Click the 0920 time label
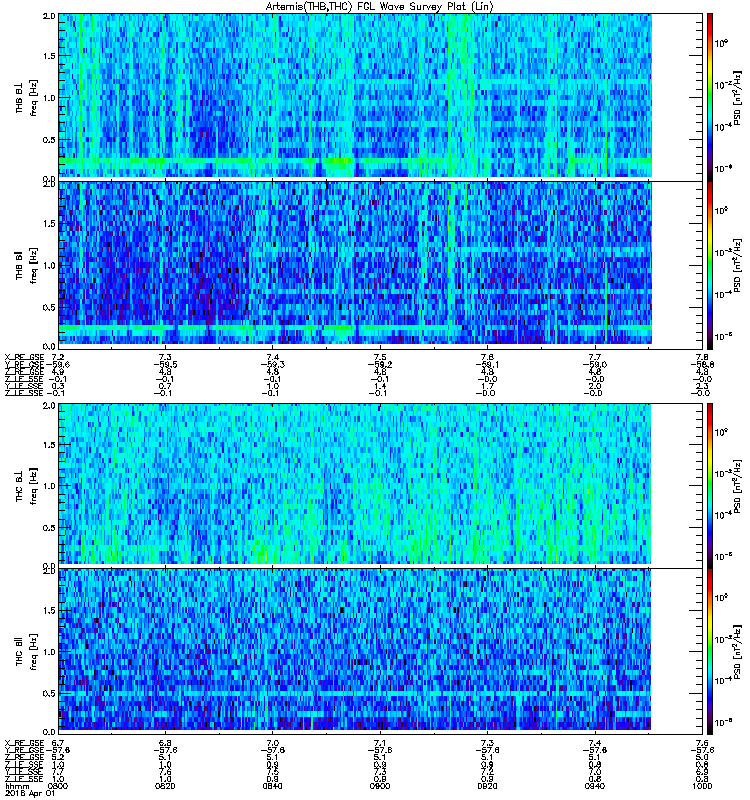 487,786
